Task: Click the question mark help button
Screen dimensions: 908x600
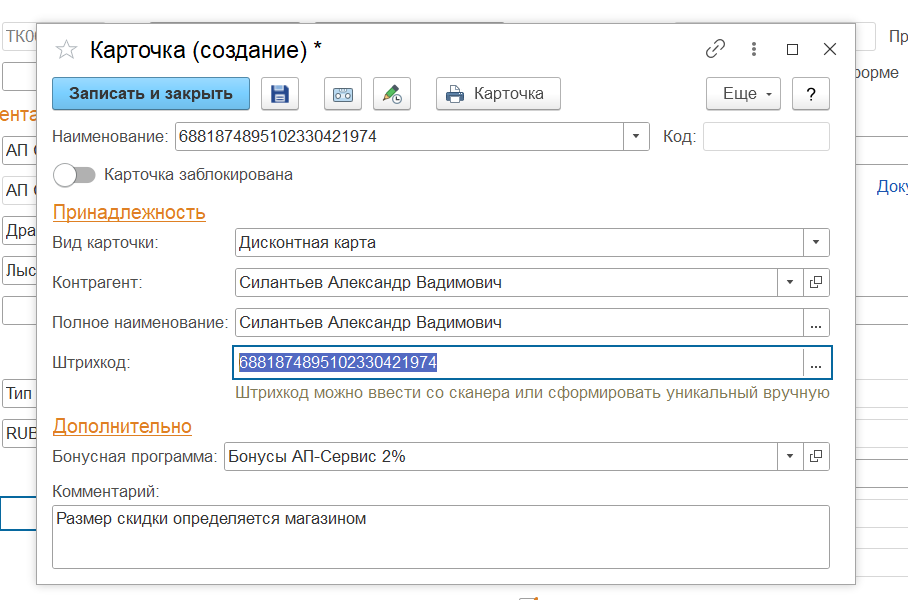Action: pos(810,94)
